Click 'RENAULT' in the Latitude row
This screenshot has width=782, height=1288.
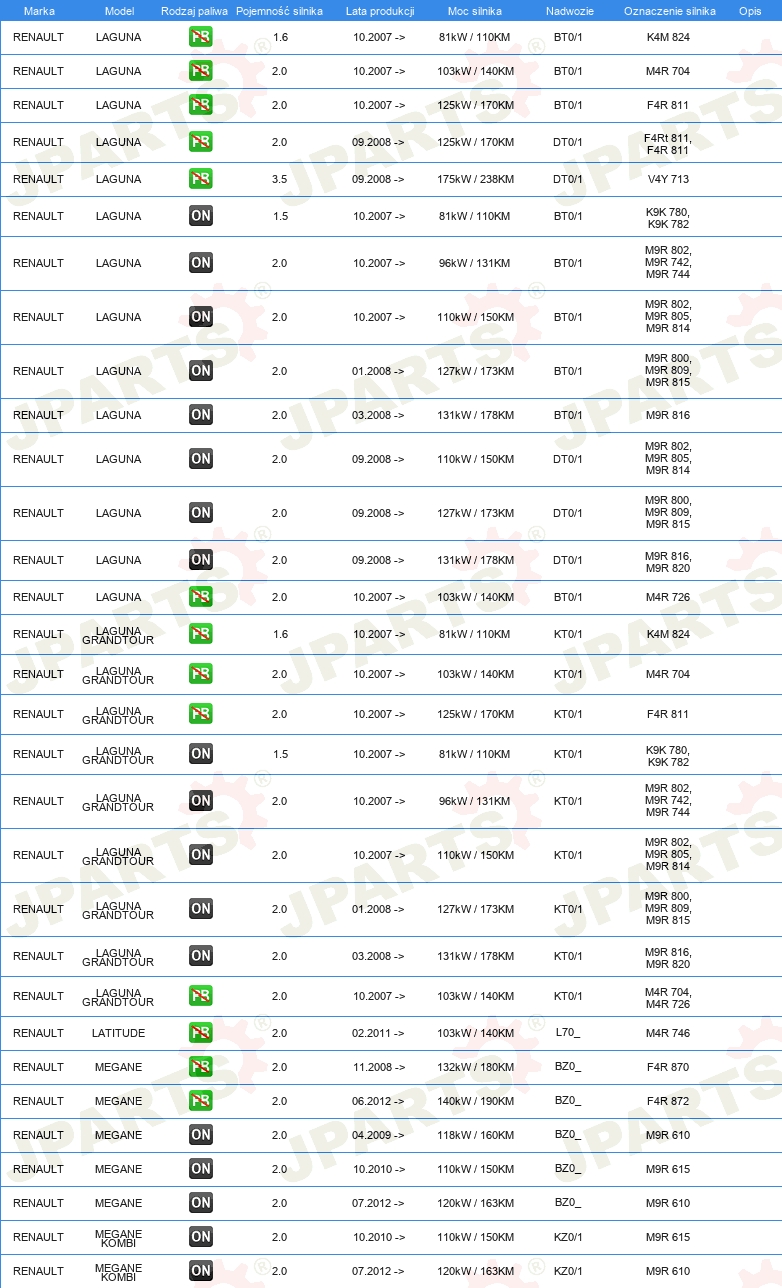coord(38,1033)
